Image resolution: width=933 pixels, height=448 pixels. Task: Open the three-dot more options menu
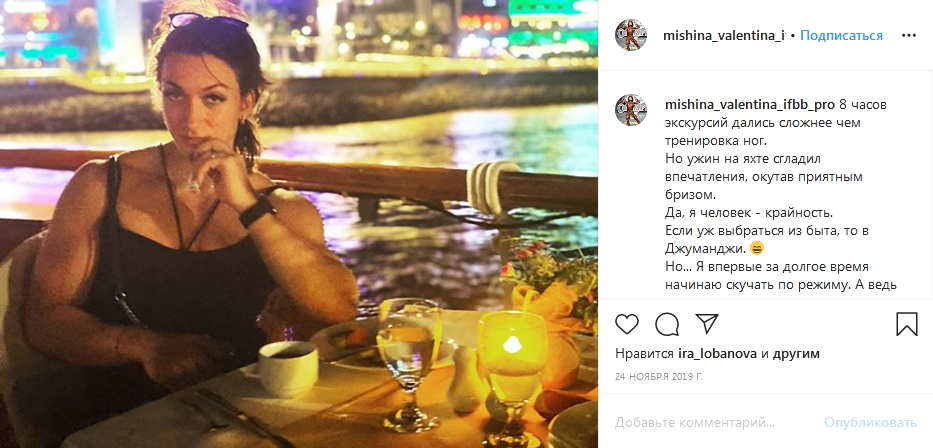[908, 35]
